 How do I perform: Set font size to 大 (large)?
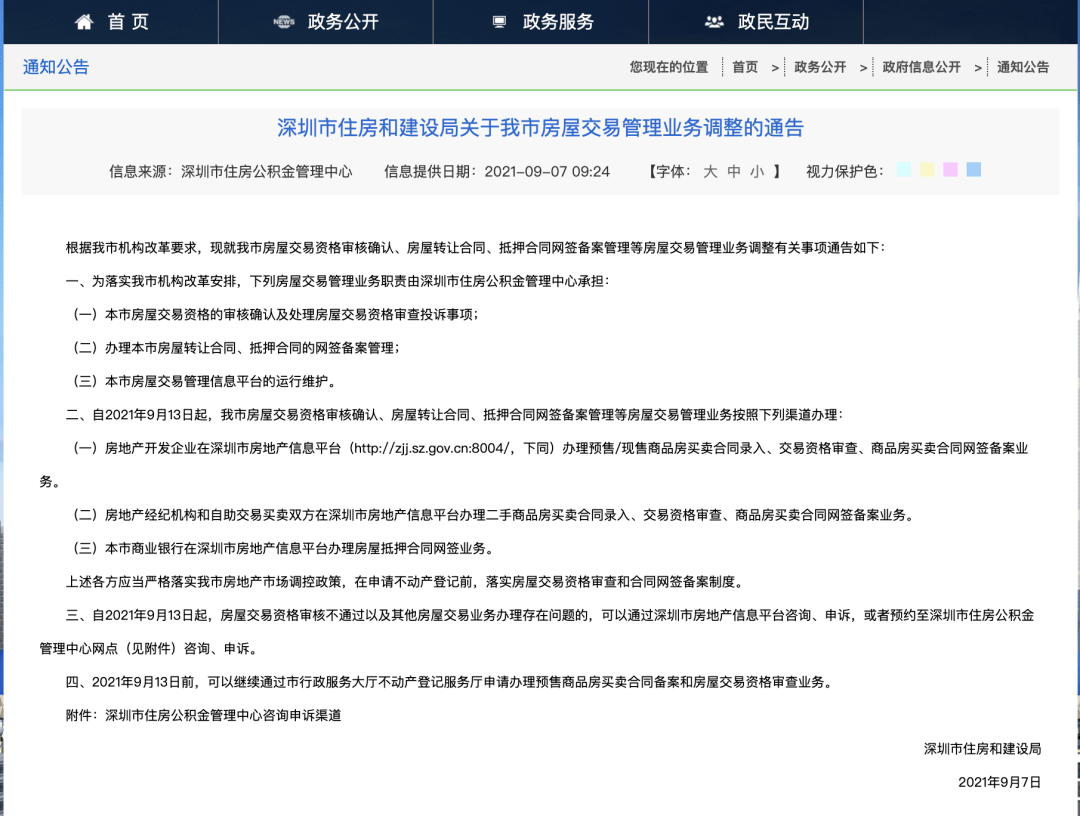(x=710, y=171)
